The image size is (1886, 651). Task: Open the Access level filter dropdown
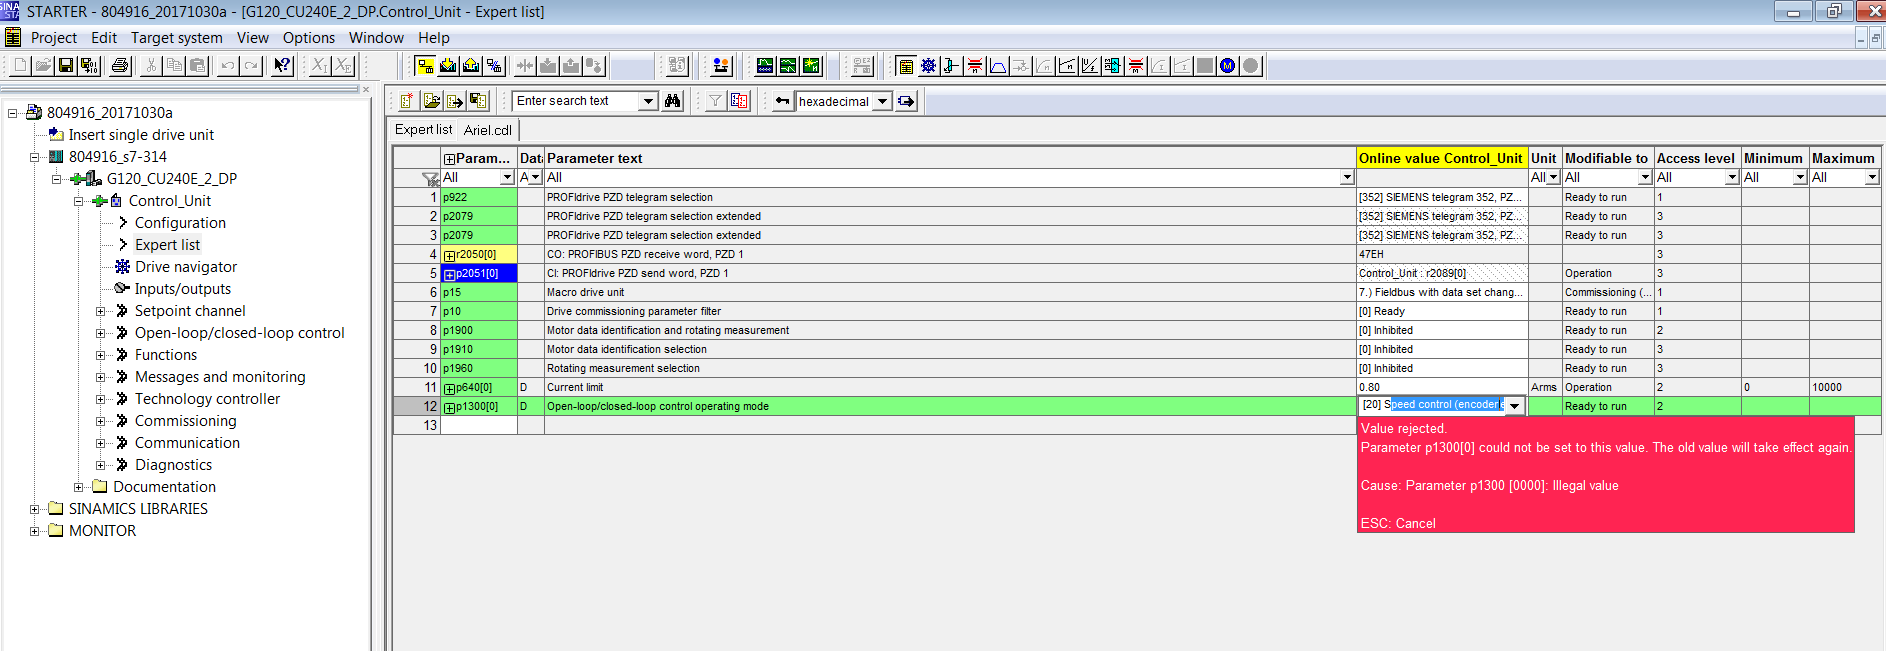coord(1732,177)
